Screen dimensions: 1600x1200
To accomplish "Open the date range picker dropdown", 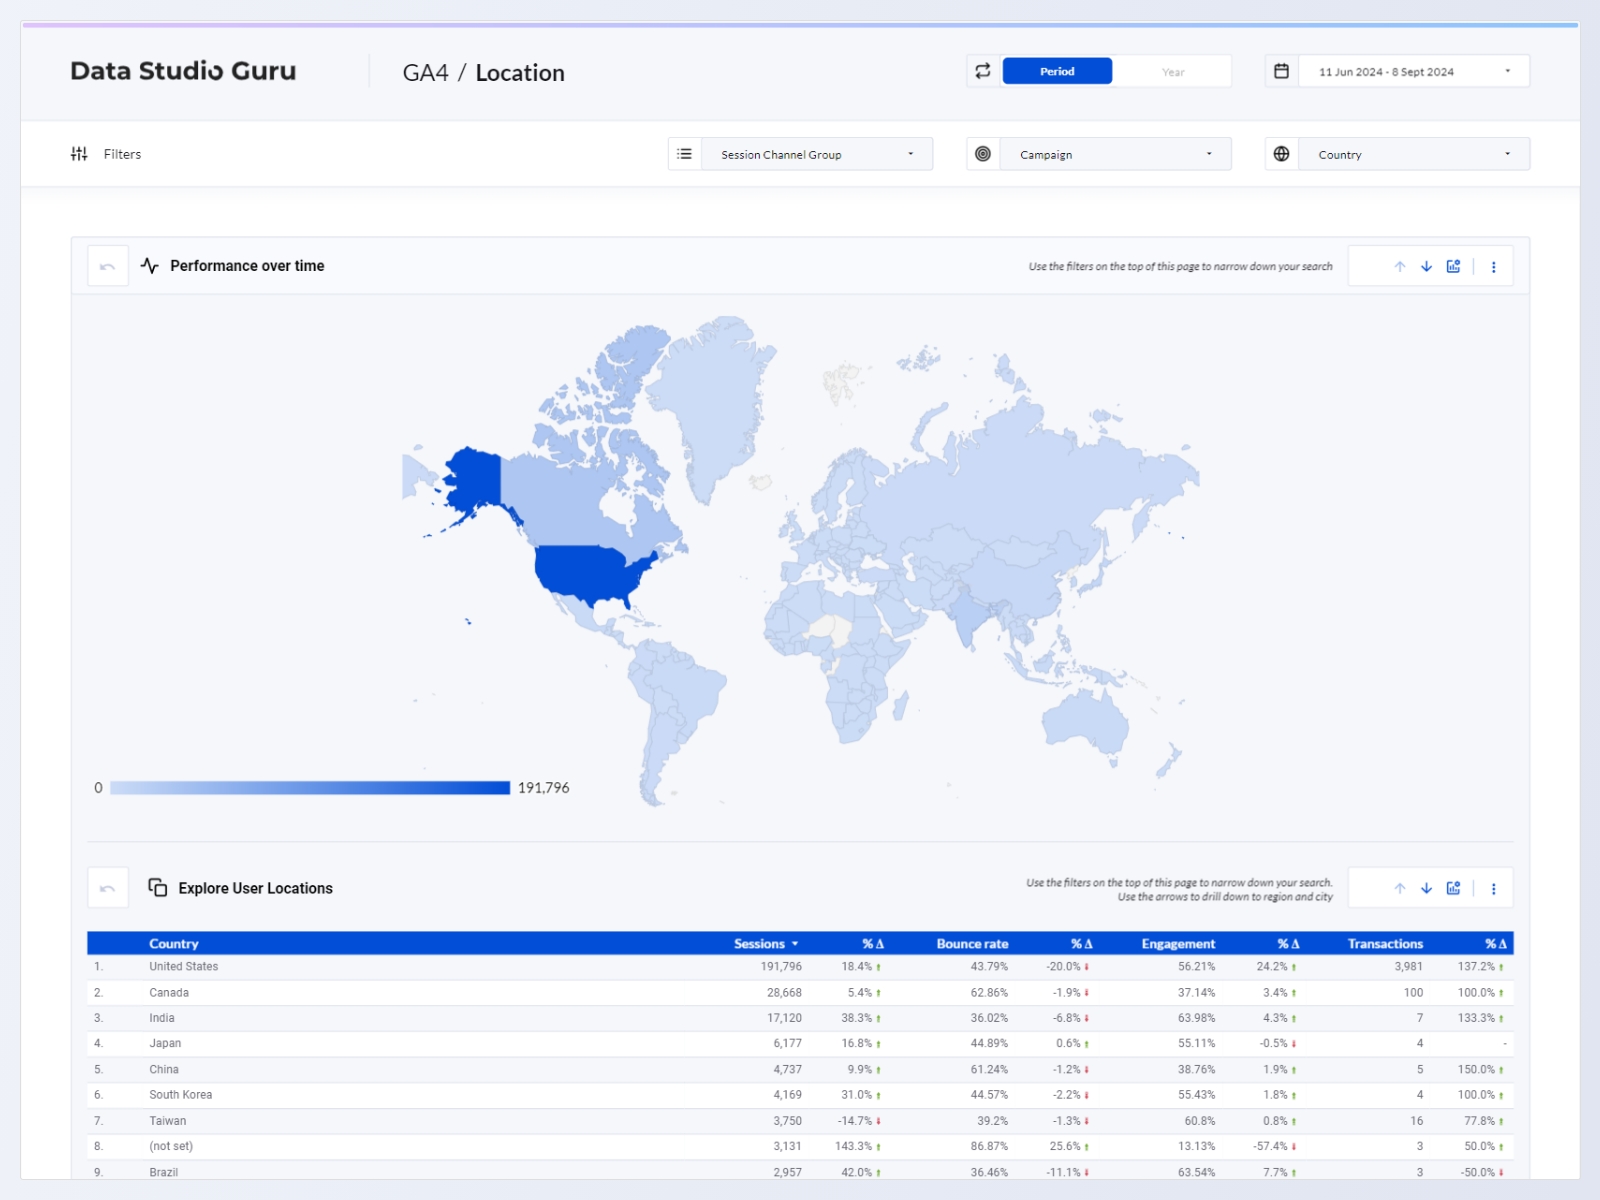I will click(1412, 72).
